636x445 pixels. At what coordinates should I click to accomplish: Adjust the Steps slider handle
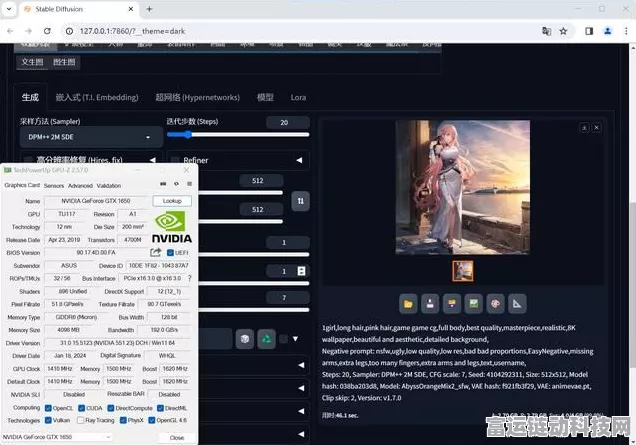click(x=187, y=135)
